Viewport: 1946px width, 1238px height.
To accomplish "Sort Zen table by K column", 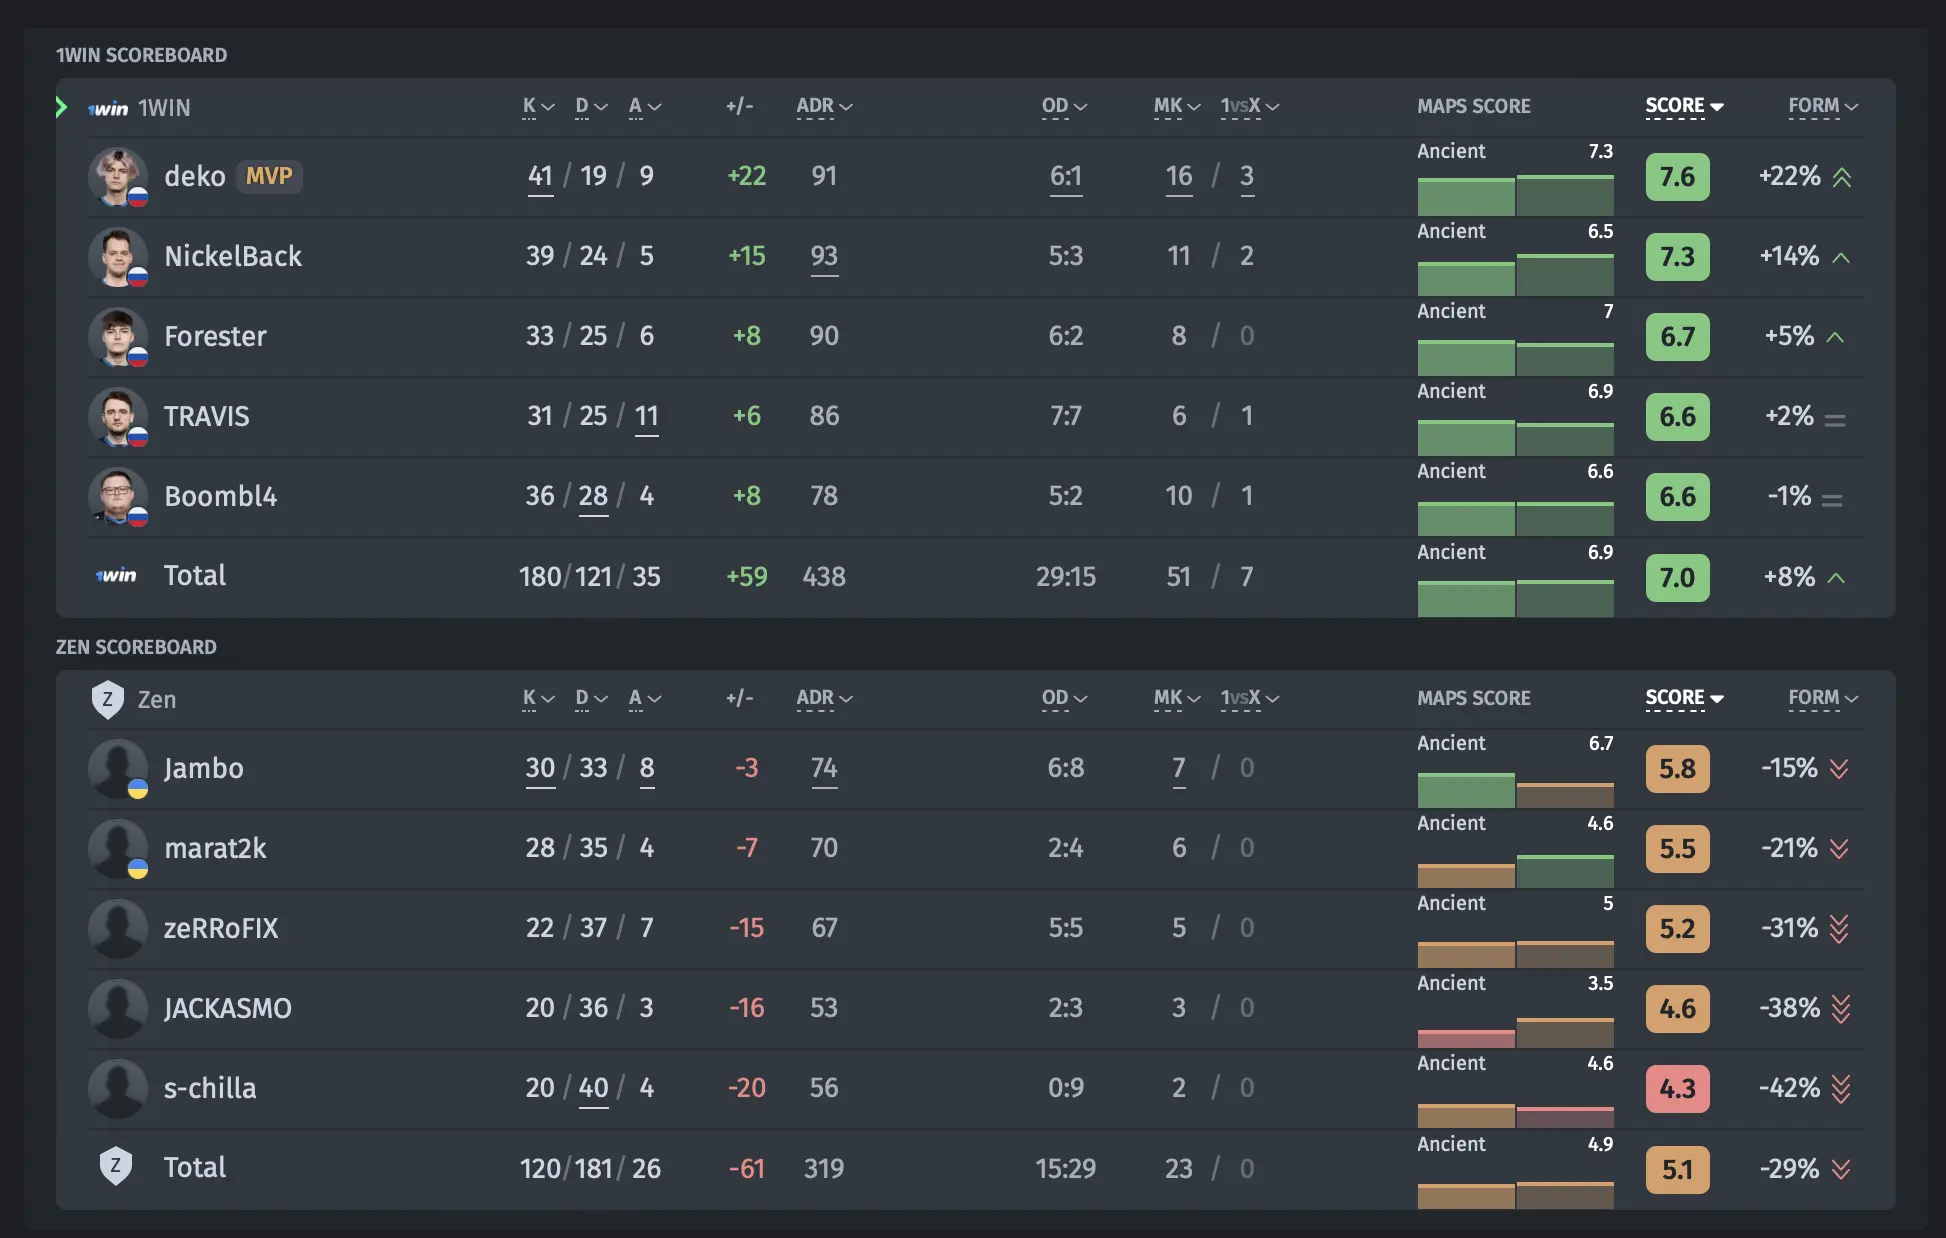I will [538, 698].
